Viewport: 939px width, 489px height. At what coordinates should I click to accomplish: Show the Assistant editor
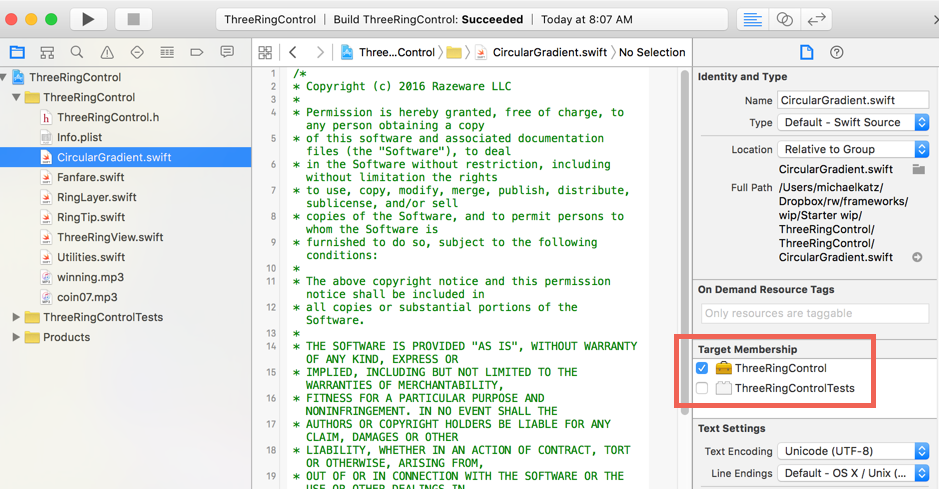(784, 19)
